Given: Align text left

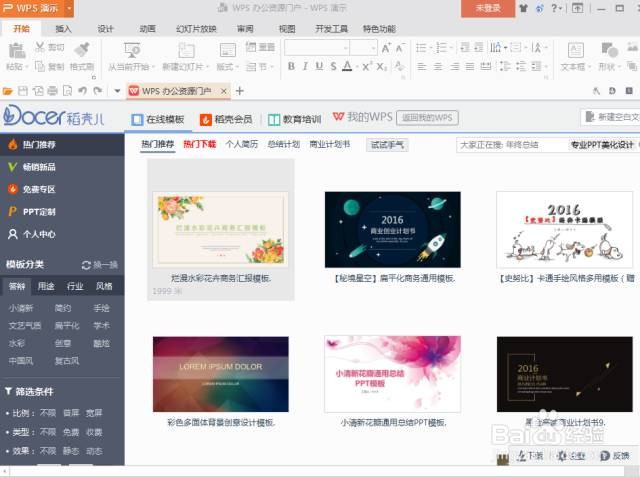Looking at the screenshot, I should click(x=422, y=66).
